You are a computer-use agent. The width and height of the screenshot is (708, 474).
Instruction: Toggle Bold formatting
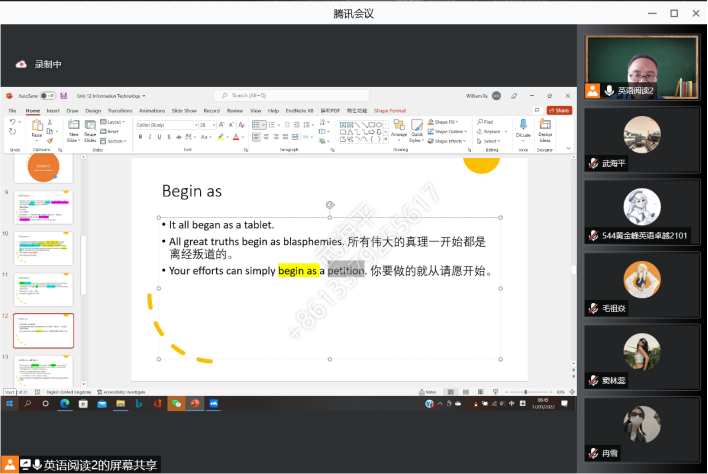coord(140,137)
